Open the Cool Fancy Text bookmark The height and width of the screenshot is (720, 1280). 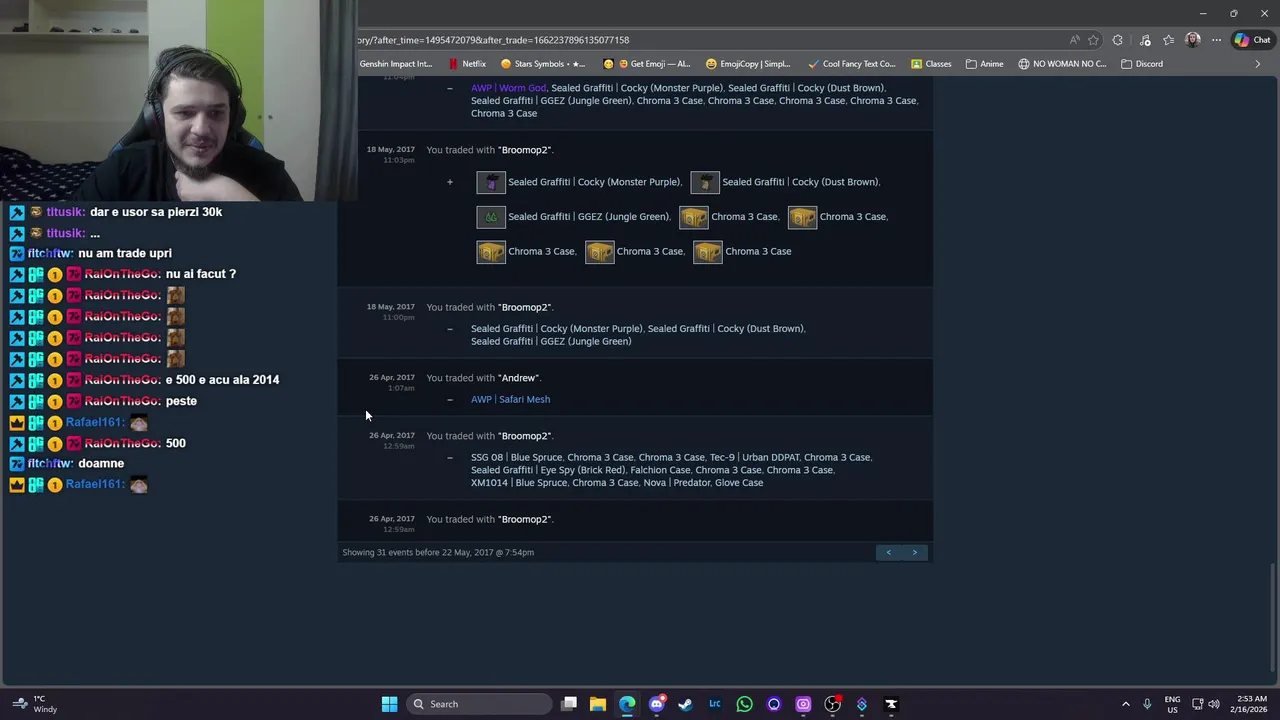pos(852,64)
